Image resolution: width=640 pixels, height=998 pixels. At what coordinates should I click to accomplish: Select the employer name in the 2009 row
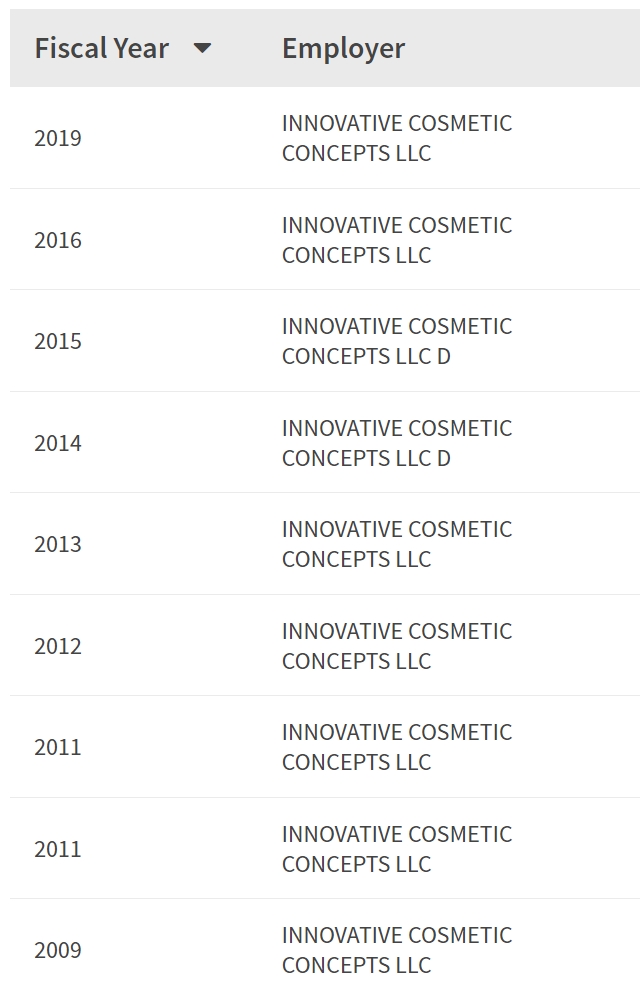pyautogui.click(x=396, y=950)
